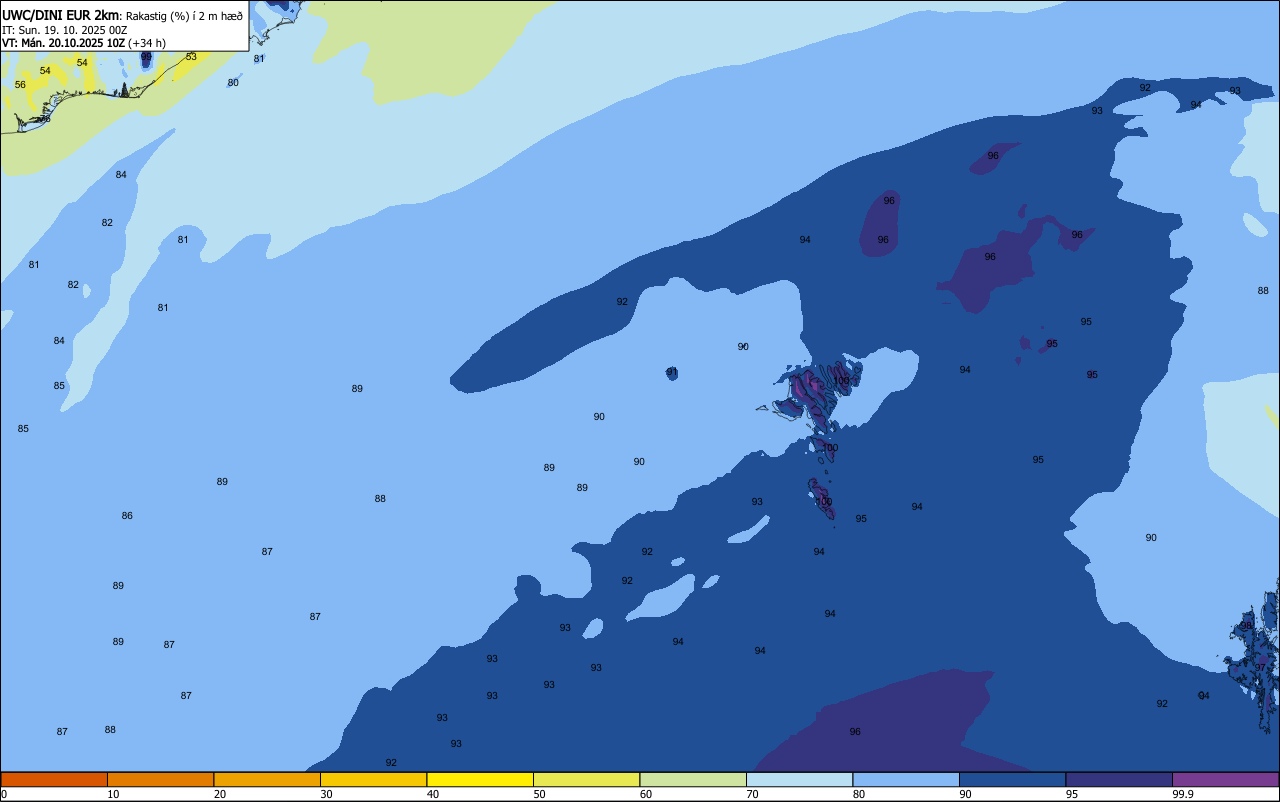This screenshot has height=802, width=1280.
Task: Click the amber 30–40 legend segment
Action: 373,779
